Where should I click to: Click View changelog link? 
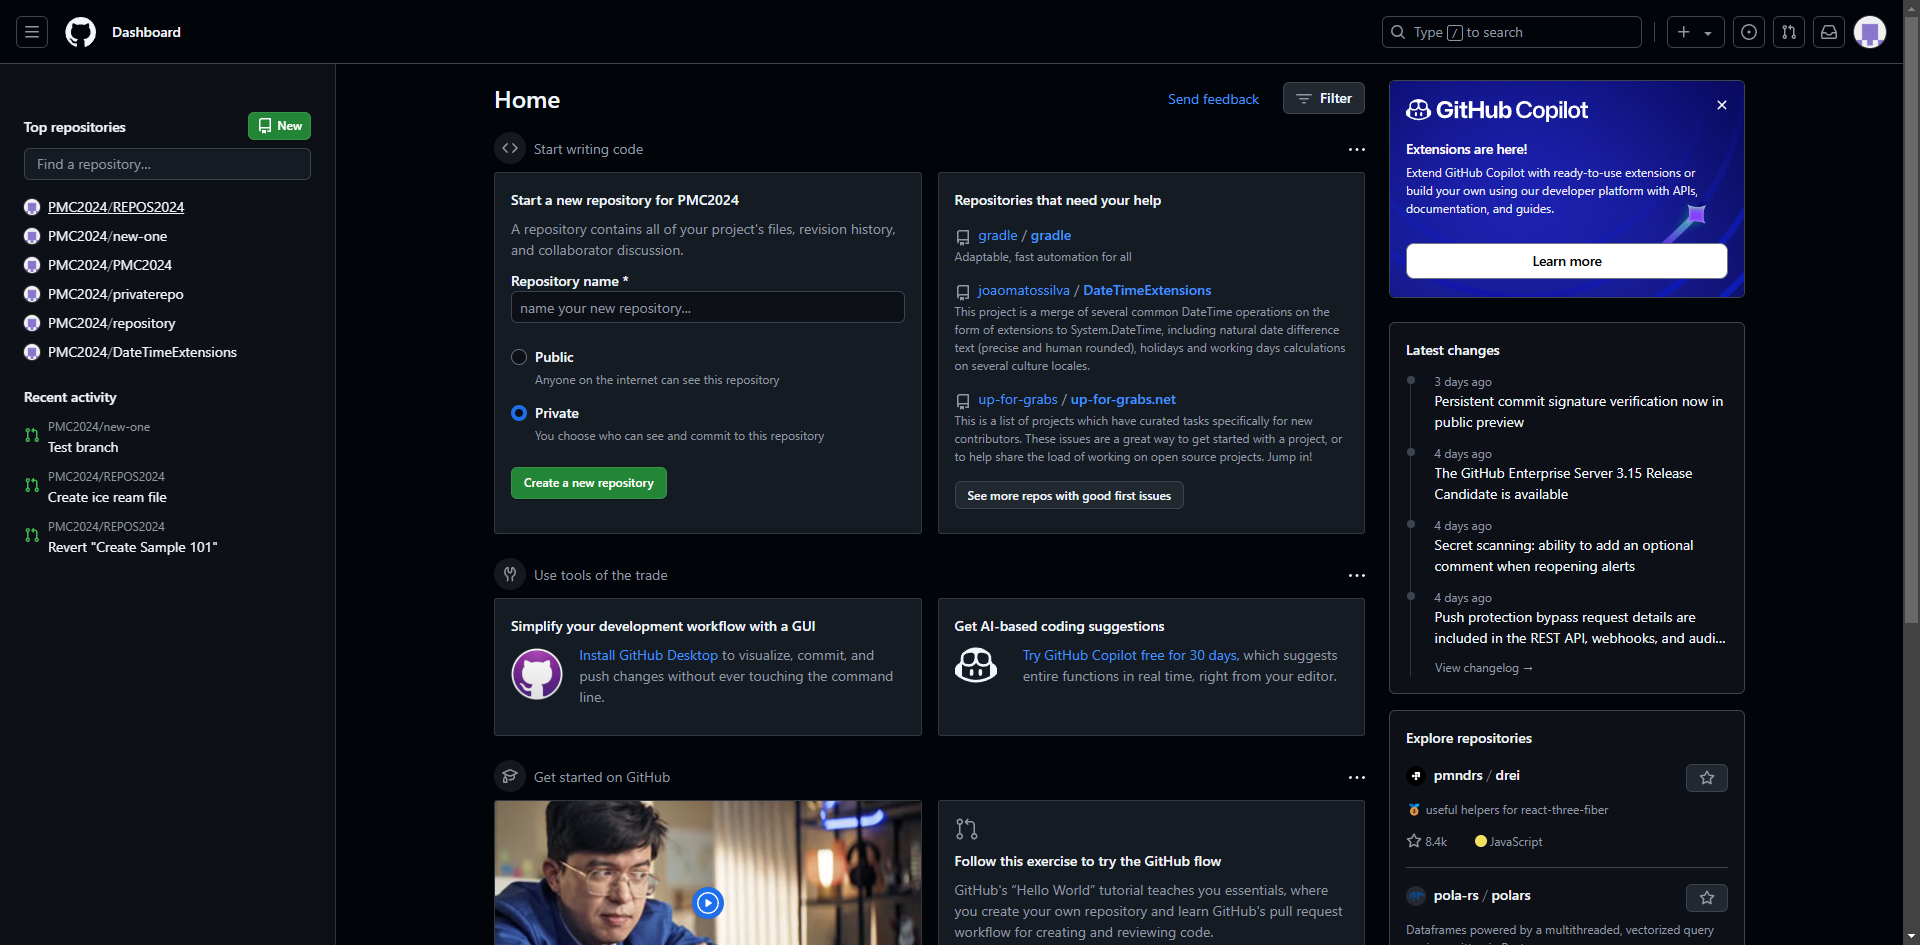tap(1484, 668)
